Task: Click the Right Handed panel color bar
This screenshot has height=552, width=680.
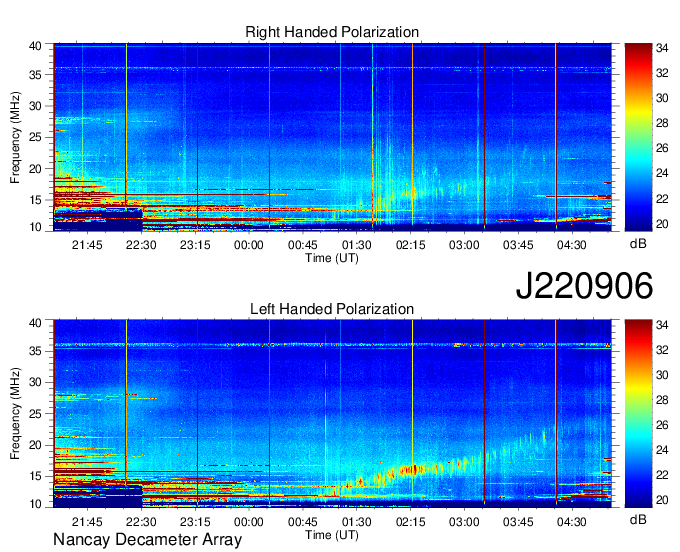Action: coord(638,137)
